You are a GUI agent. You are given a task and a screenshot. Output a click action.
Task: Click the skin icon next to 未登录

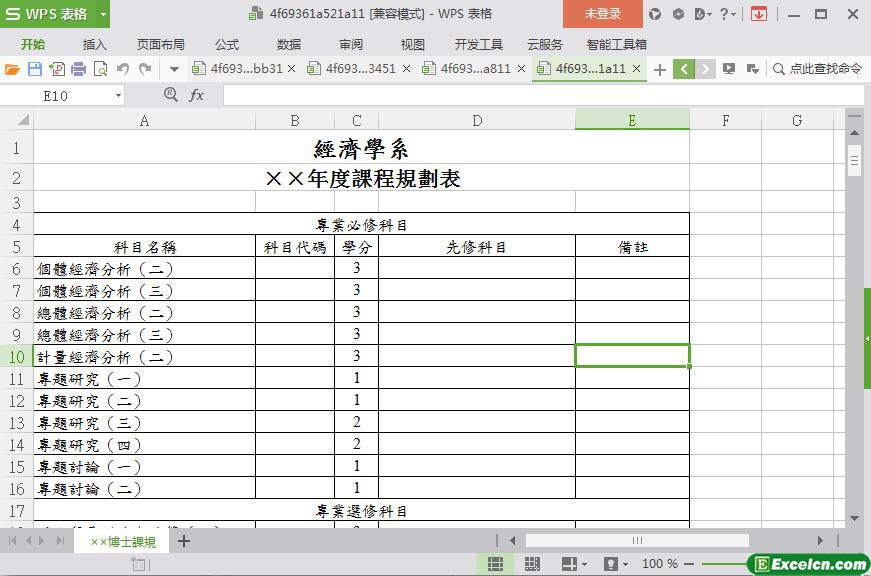tap(655, 14)
